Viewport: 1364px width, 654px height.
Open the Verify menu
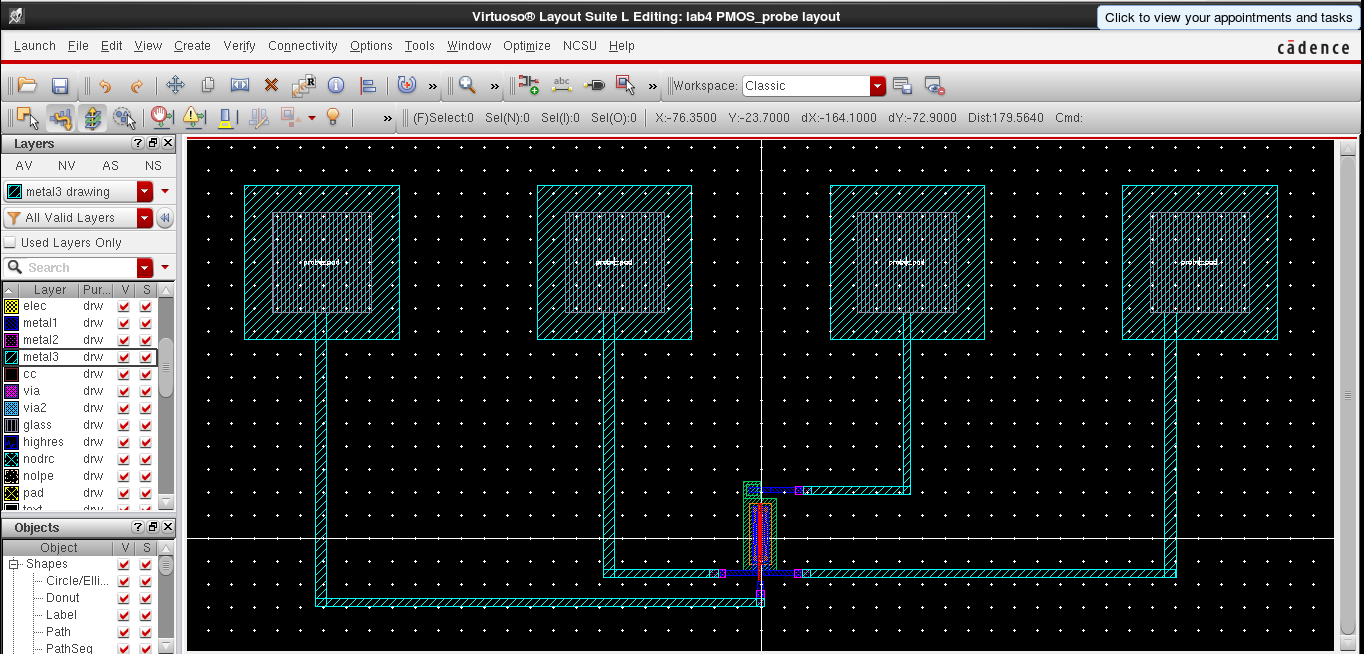pos(239,46)
